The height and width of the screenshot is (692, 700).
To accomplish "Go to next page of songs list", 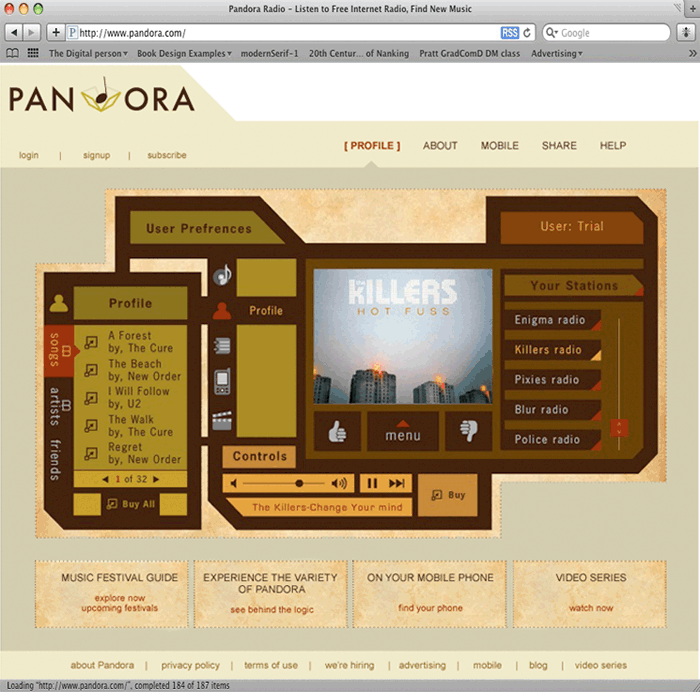I will tap(156, 479).
